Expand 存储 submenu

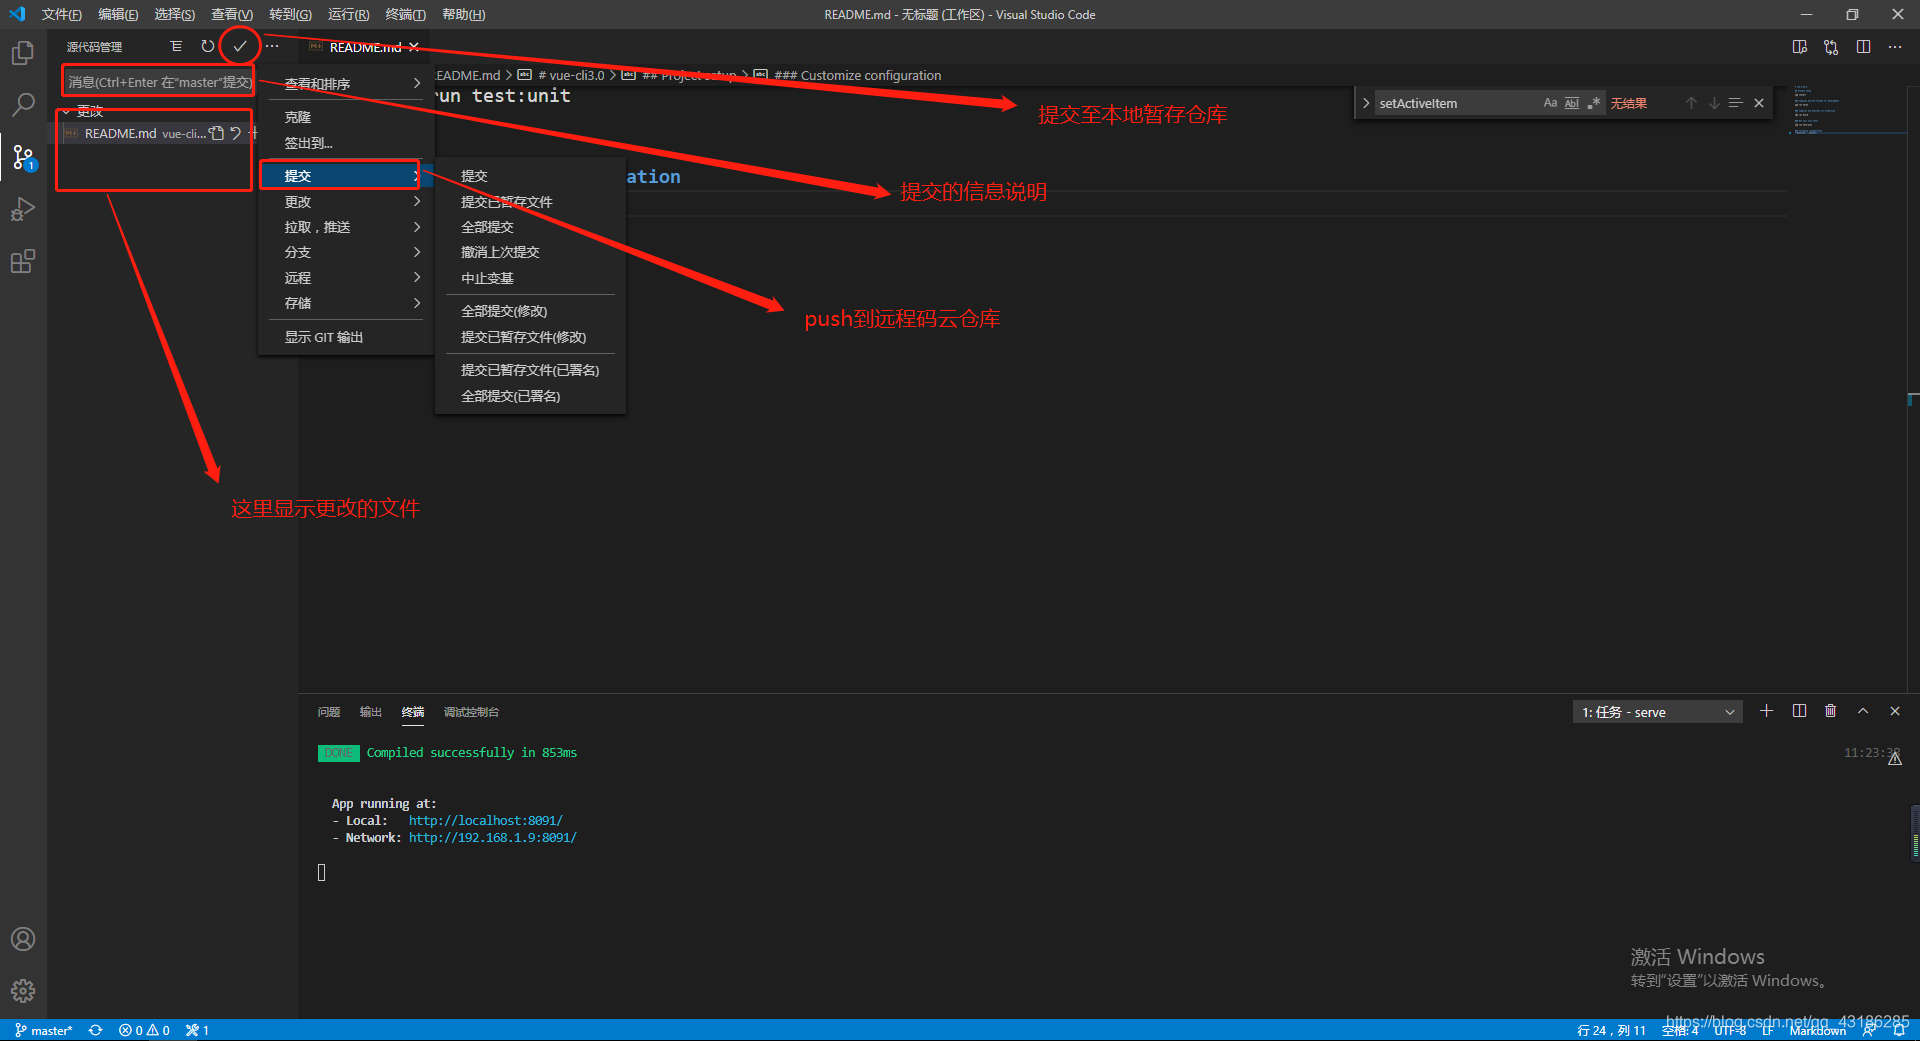(x=346, y=303)
